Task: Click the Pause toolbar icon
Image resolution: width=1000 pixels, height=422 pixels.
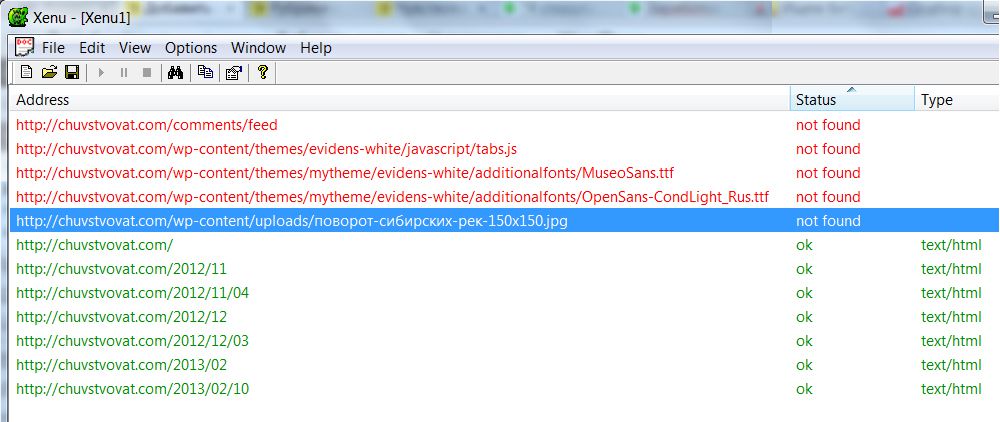Action: pos(124,73)
